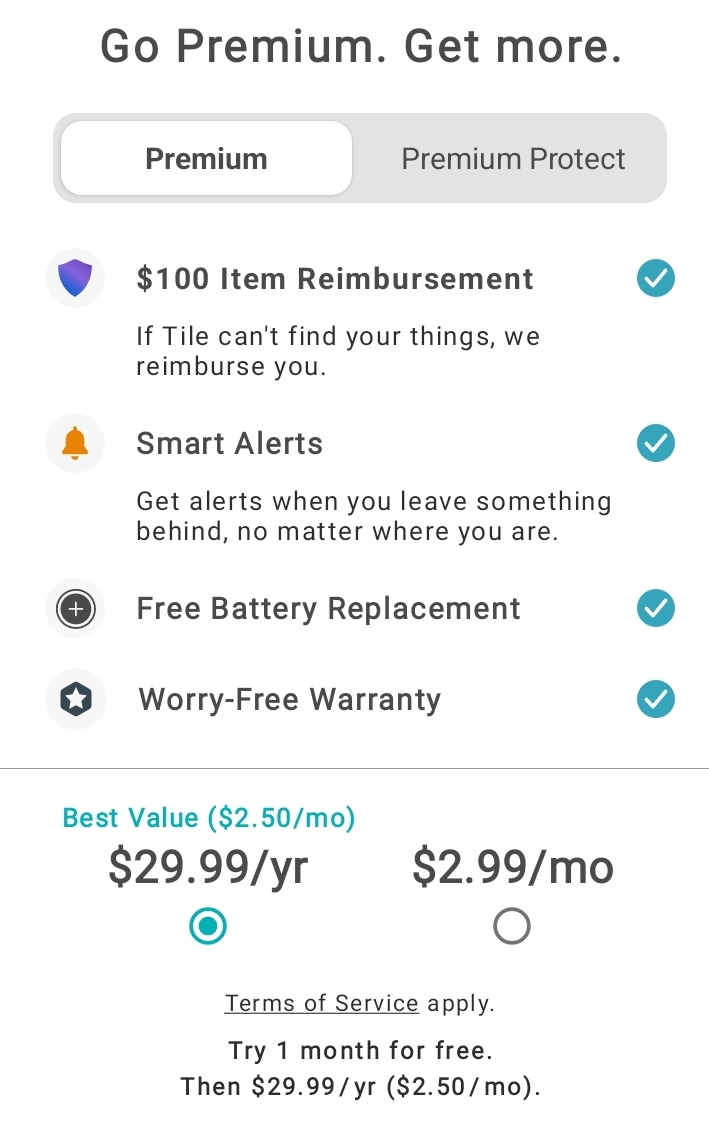Select the monthly plan radio button

512,927
